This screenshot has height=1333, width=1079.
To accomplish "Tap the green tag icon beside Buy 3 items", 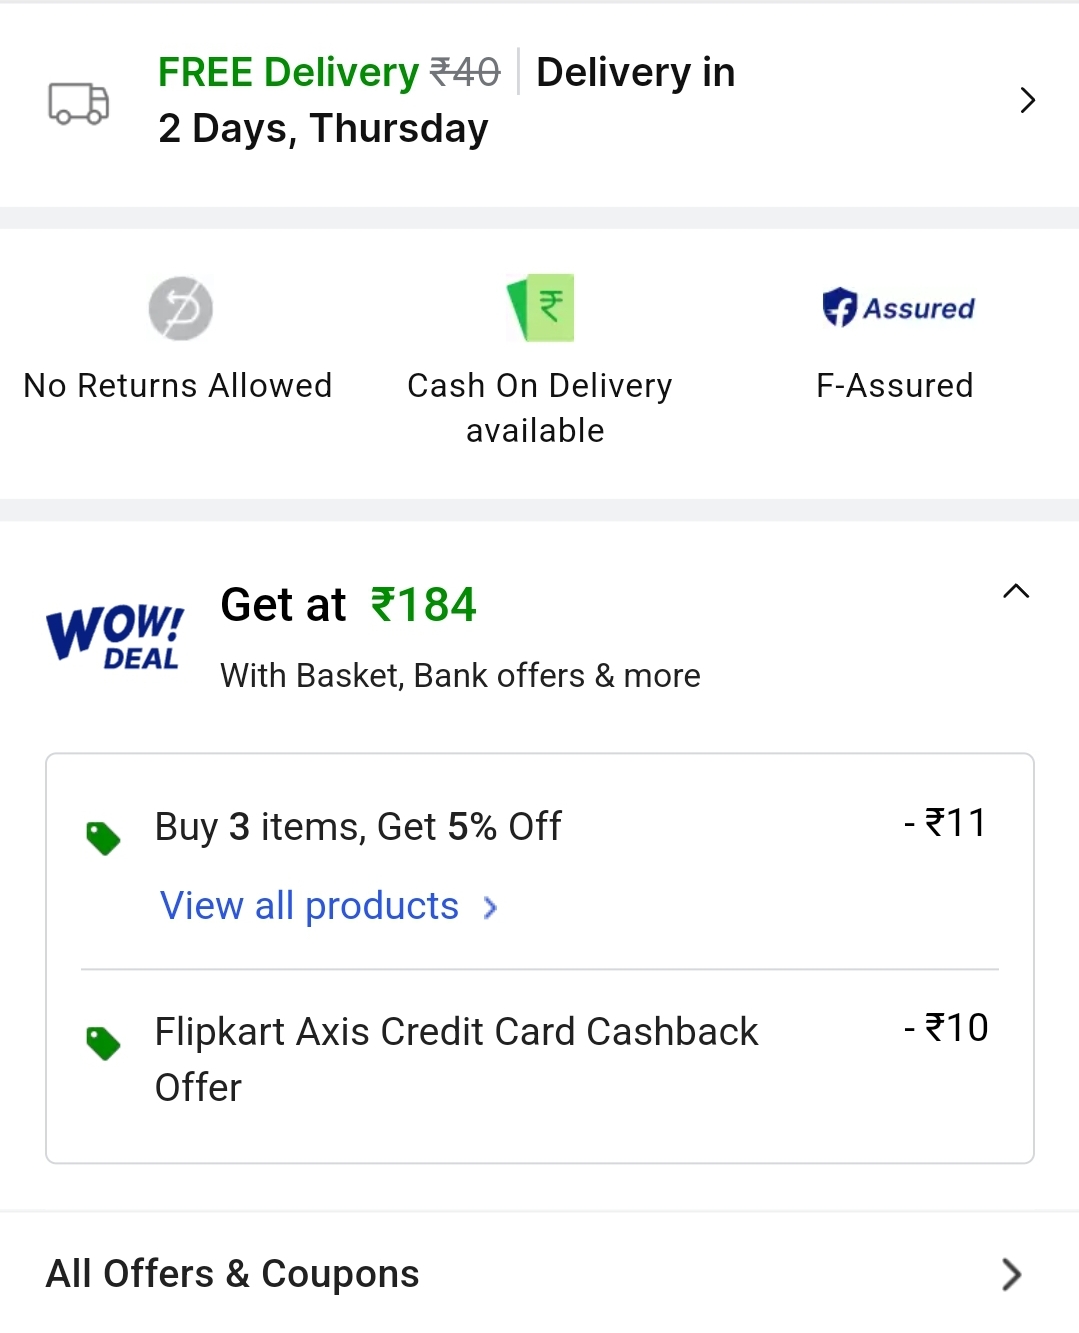I will tap(103, 838).
